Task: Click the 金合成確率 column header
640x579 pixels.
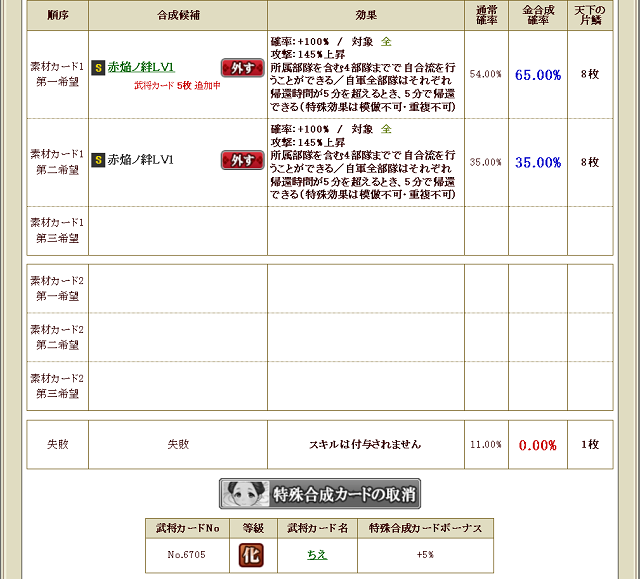Action: click(x=537, y=16)
